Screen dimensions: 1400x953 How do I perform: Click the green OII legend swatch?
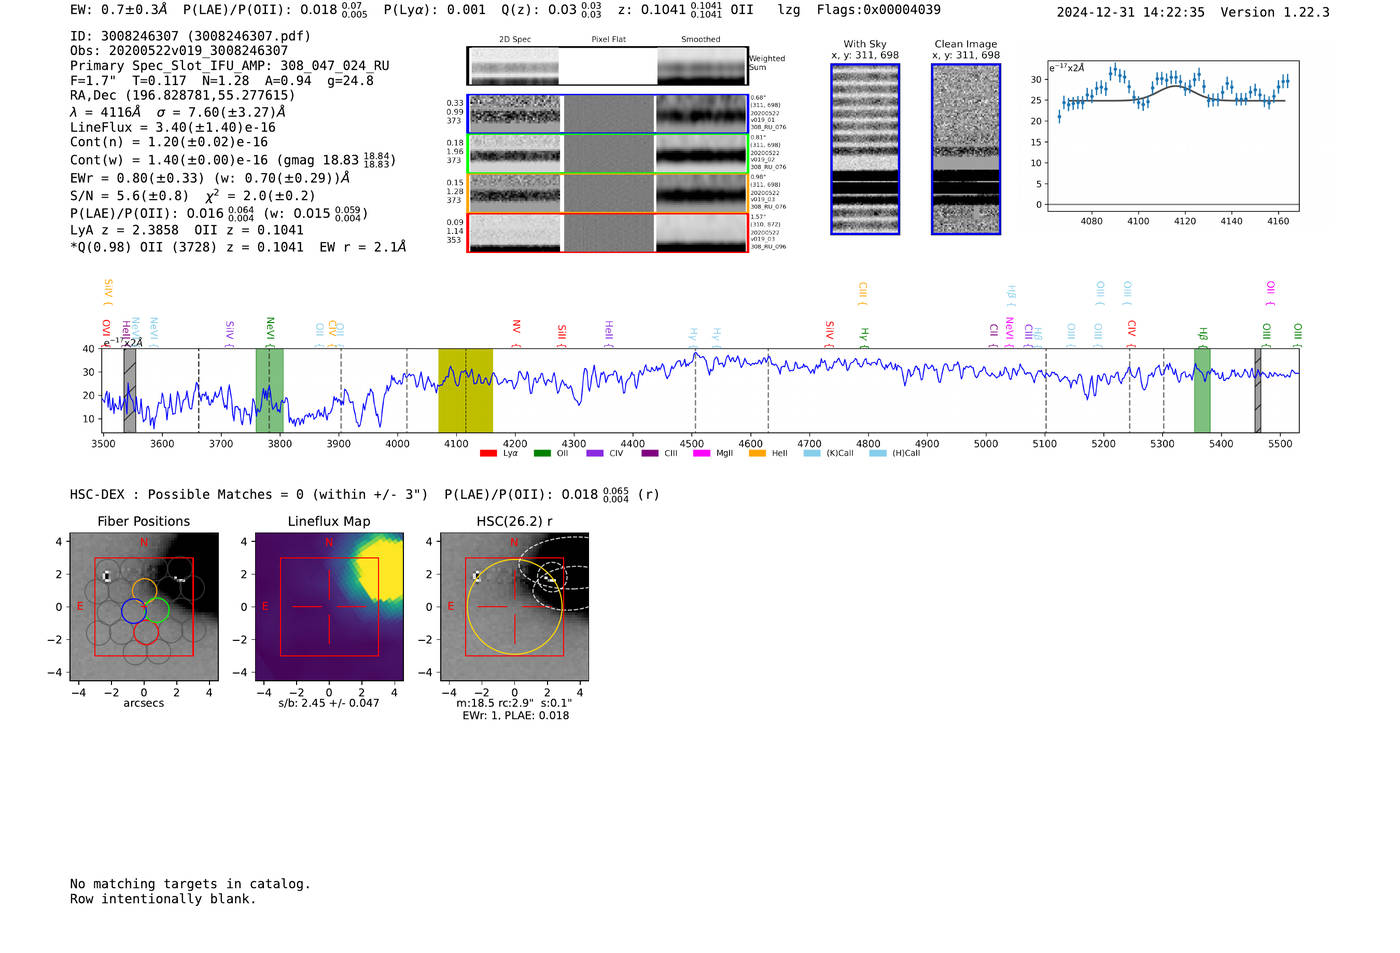point(542,453)
